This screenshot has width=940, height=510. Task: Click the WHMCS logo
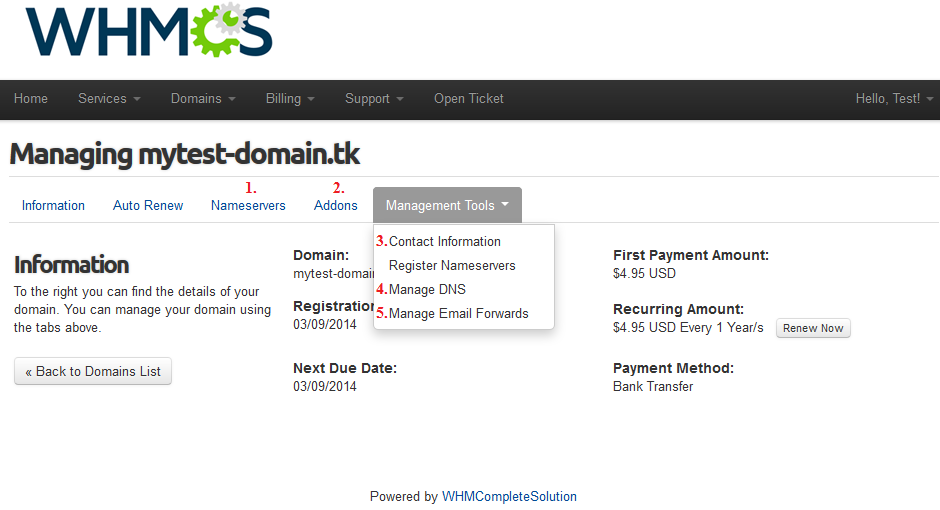149,32
